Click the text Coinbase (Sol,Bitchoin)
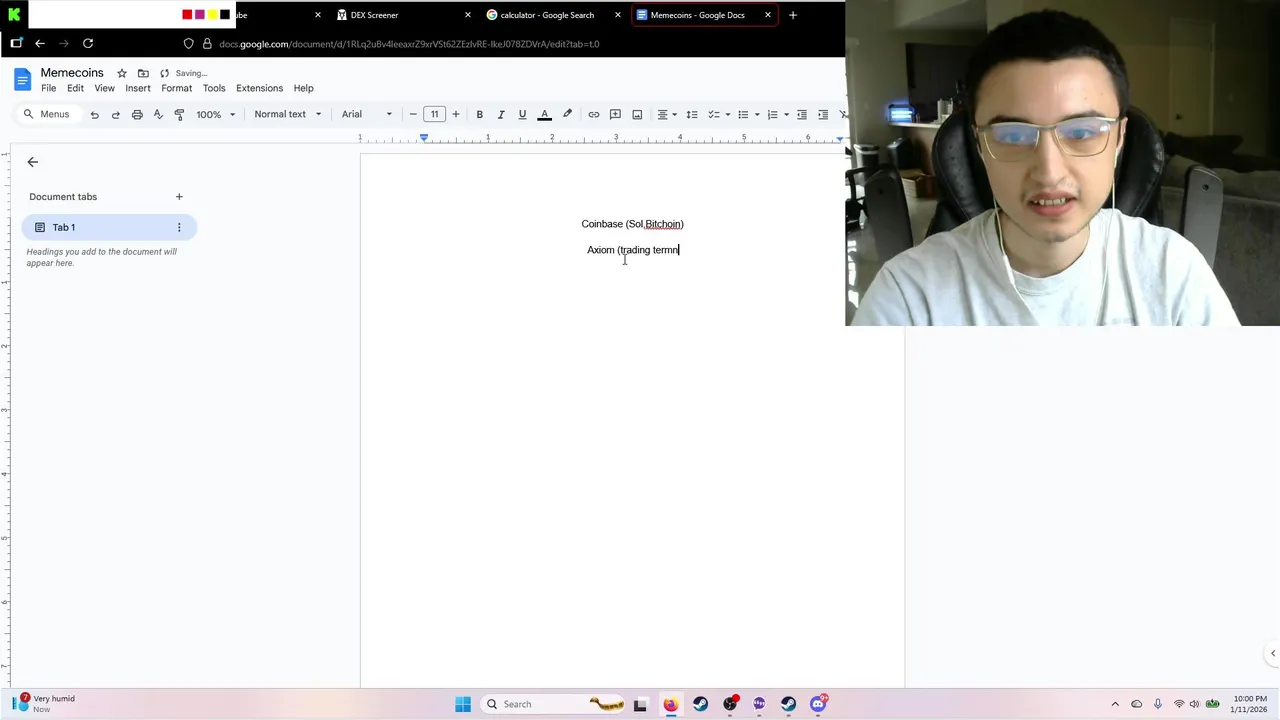1280x720 pixels. click(632, 224)
